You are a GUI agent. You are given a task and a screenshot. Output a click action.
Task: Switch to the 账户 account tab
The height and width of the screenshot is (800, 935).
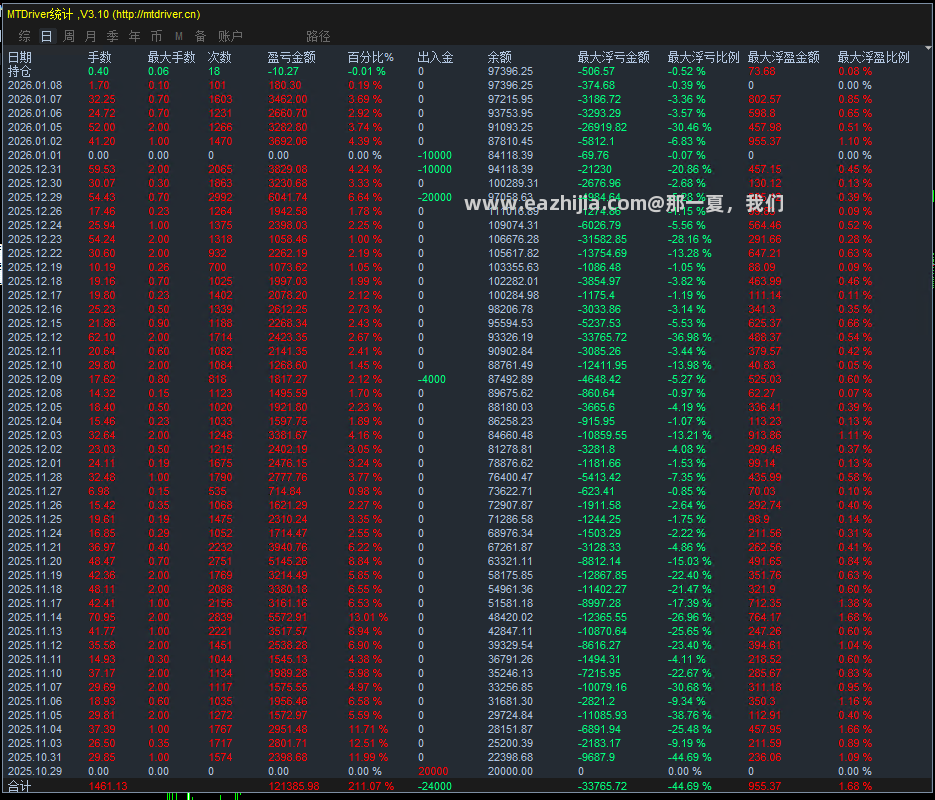click(230, 36)
